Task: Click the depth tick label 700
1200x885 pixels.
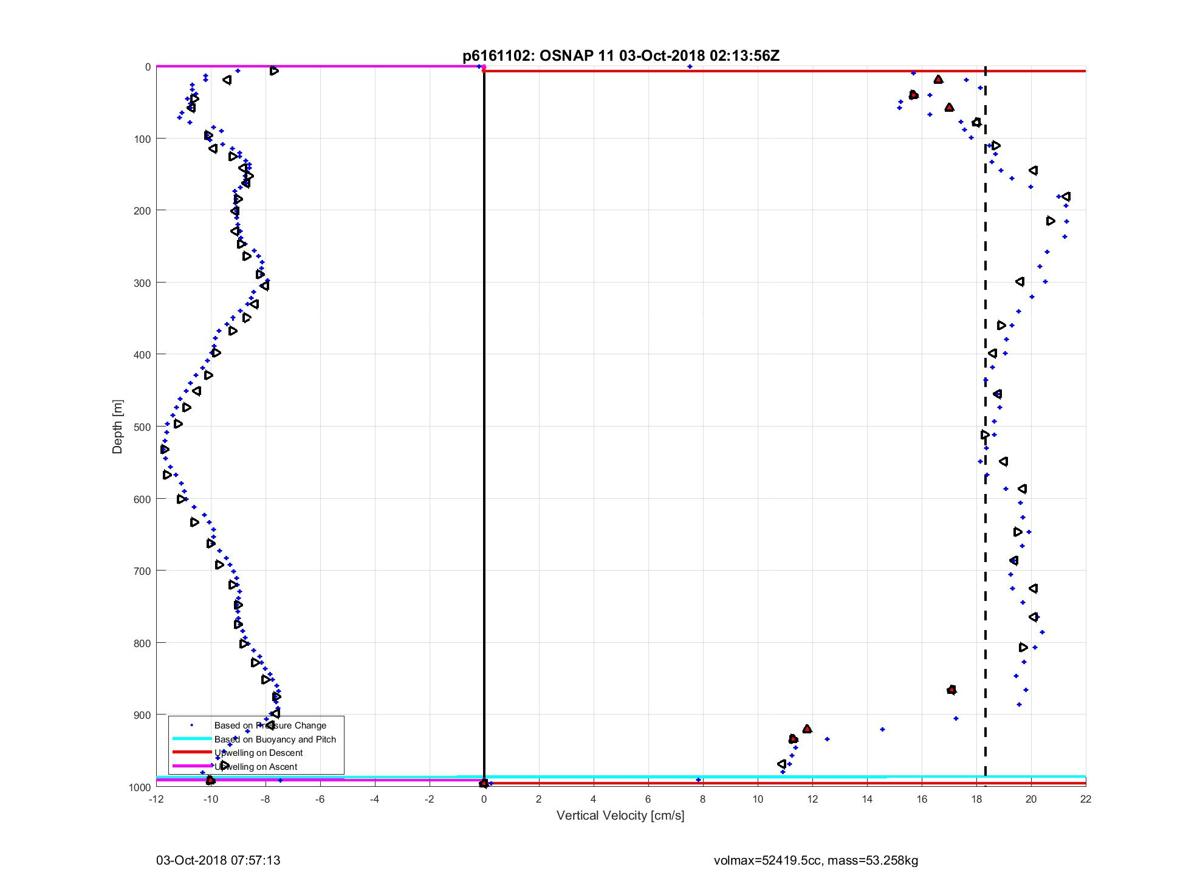Action: pyautogui.click(x=142, y=571)
